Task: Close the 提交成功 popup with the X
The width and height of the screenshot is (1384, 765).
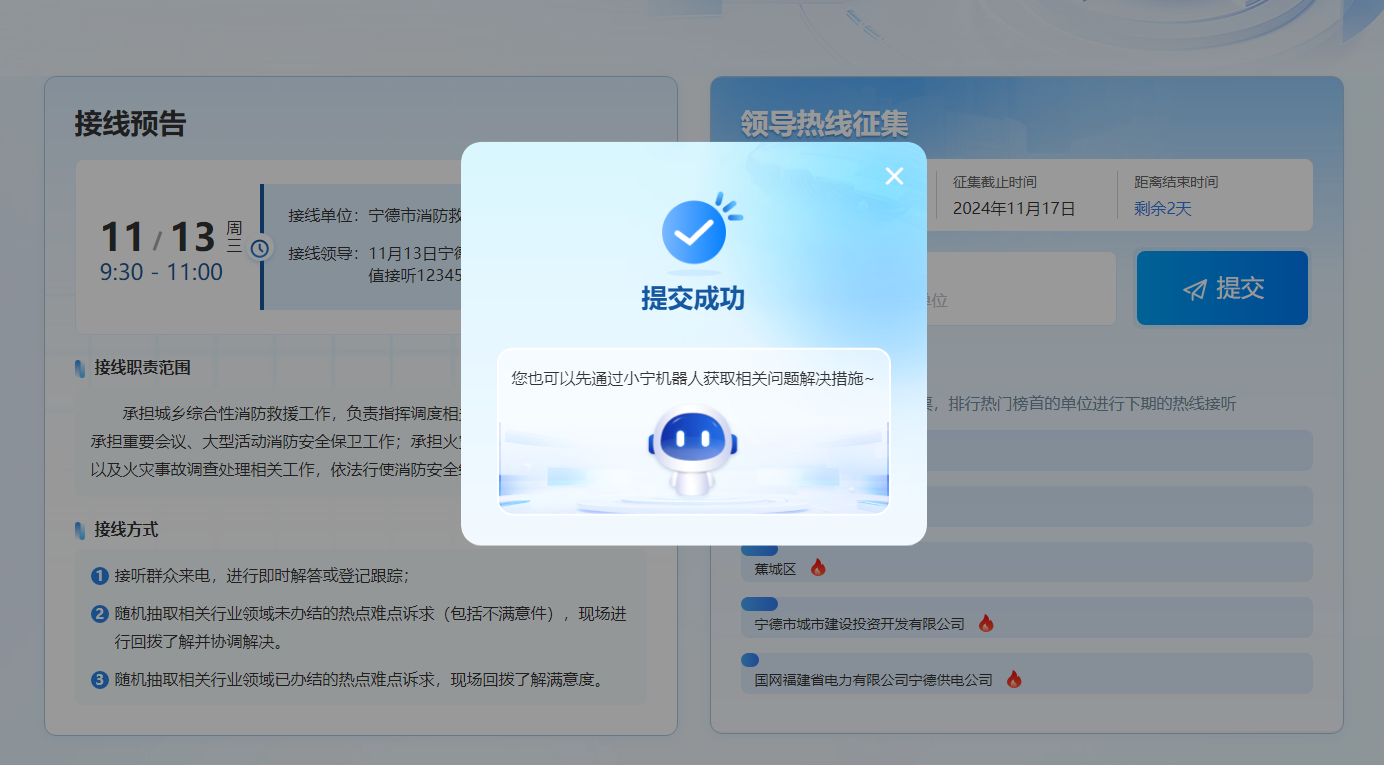Action: click(x=894, y=176)
